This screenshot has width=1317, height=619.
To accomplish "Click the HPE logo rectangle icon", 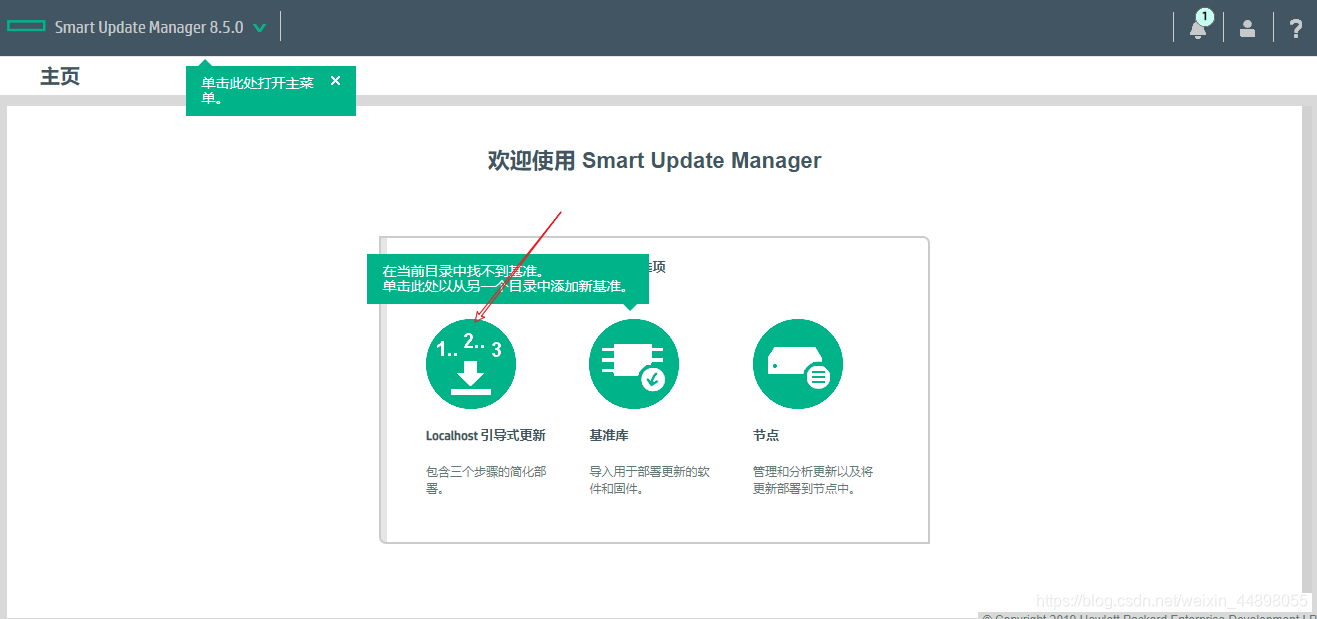I will coord(27,27).
